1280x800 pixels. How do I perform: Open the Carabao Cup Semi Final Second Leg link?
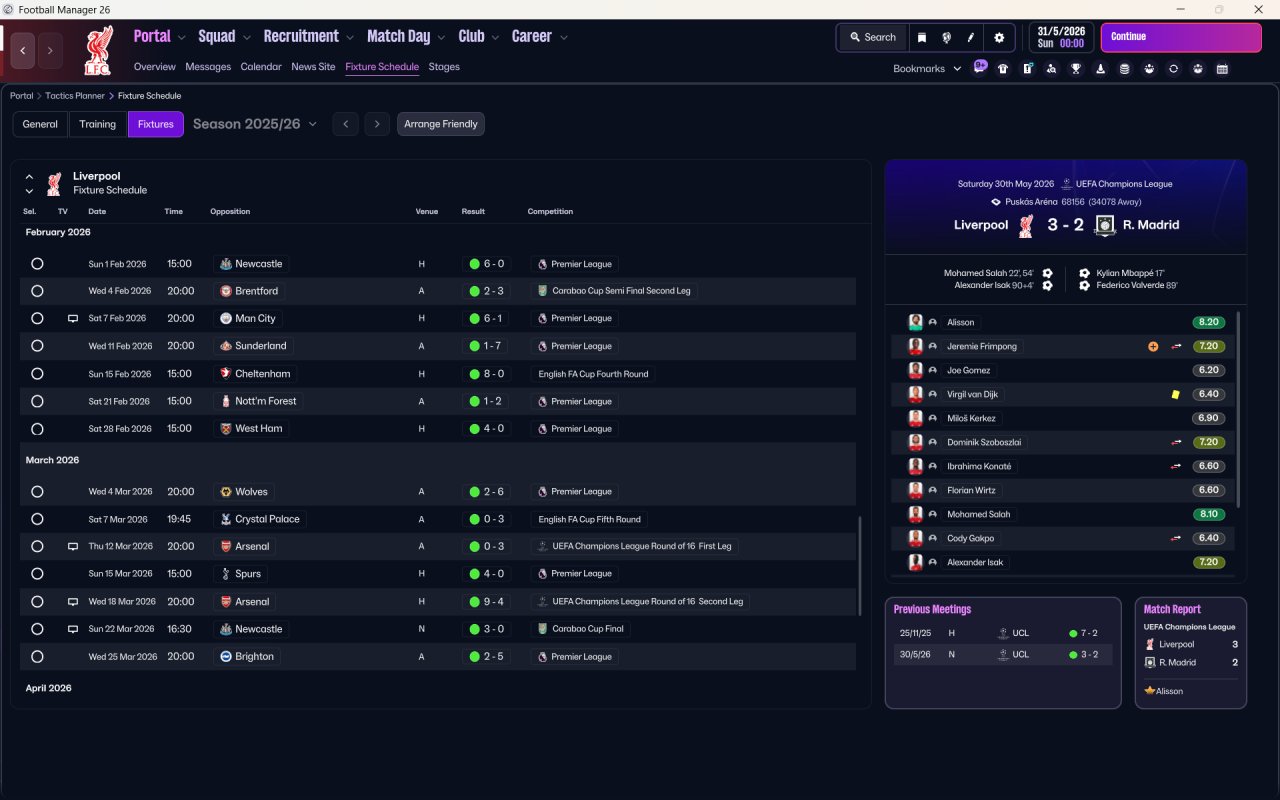(x=613, y=291)
